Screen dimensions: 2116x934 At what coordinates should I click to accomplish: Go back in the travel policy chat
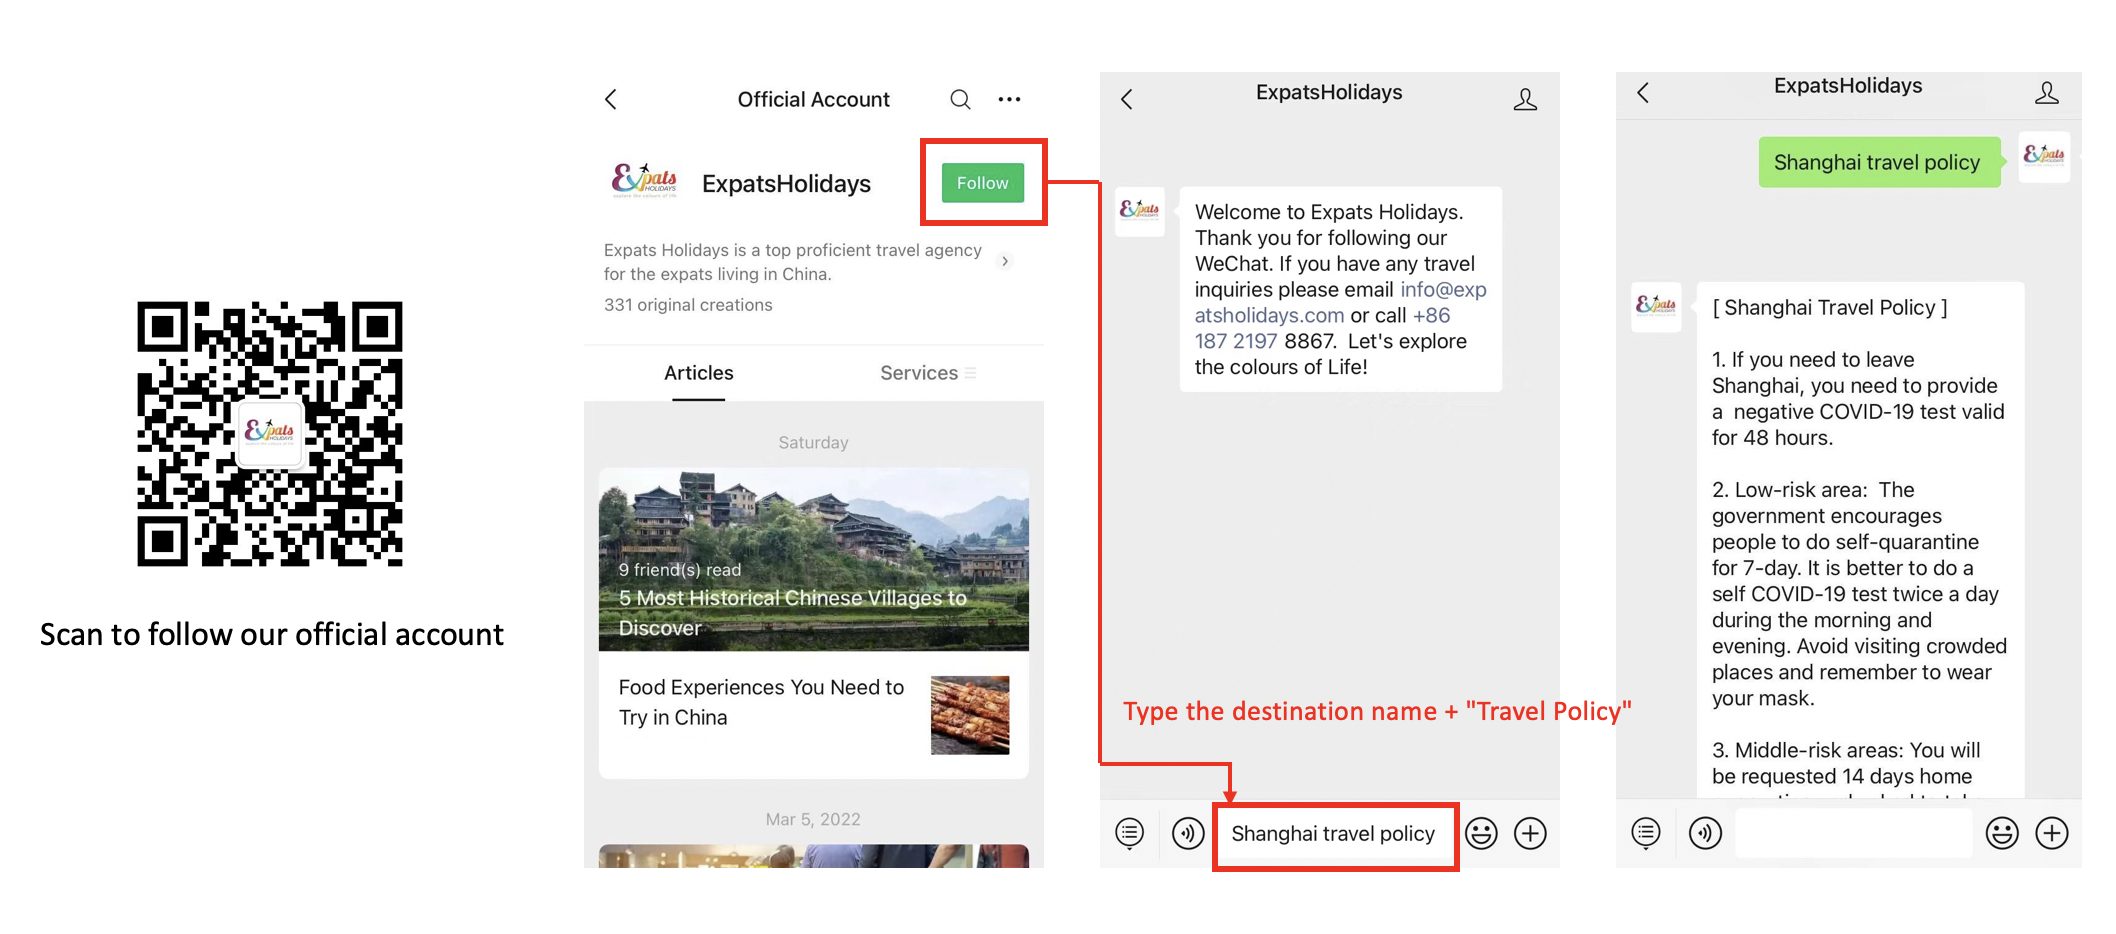(1643, 93)
